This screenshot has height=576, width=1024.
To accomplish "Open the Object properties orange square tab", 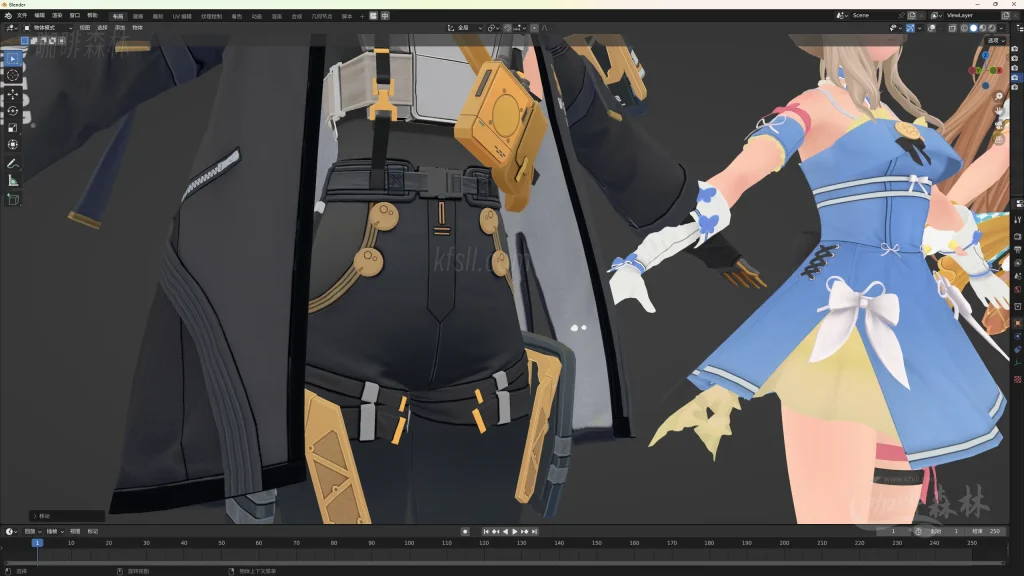I will coord(1017,323).
